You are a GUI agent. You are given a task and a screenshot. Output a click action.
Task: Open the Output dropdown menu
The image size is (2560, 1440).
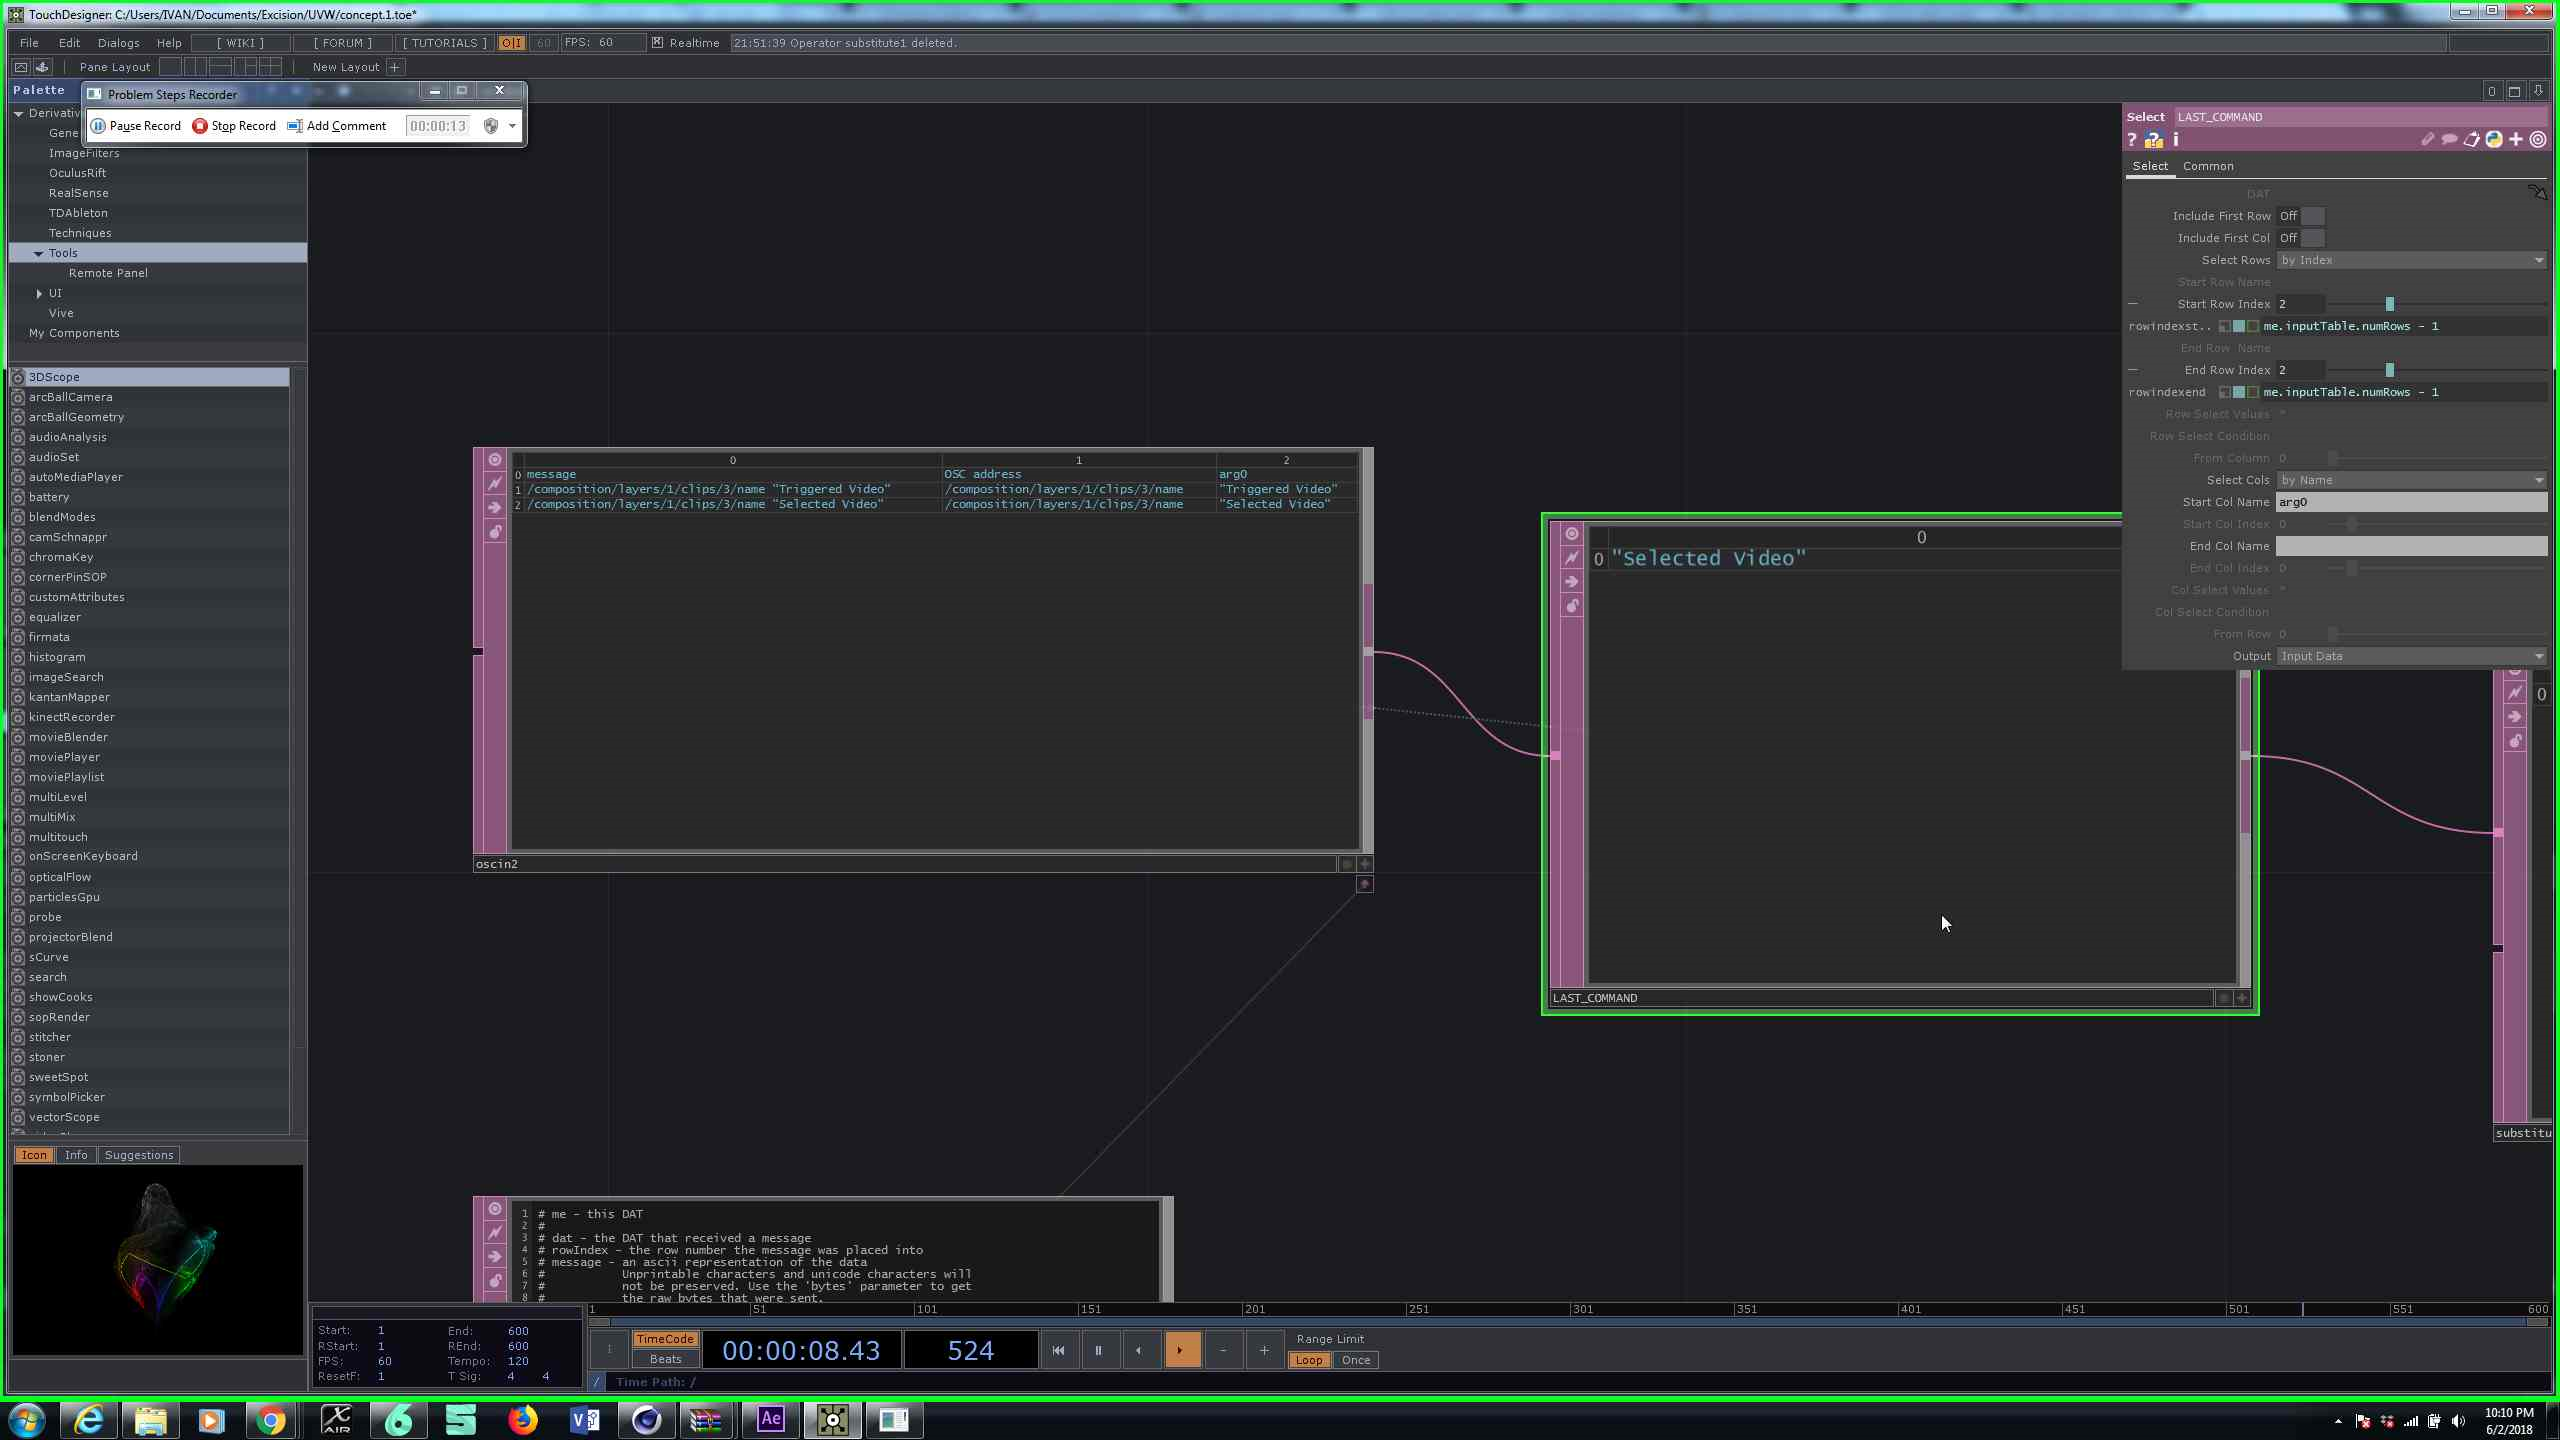click(2410, 656)
